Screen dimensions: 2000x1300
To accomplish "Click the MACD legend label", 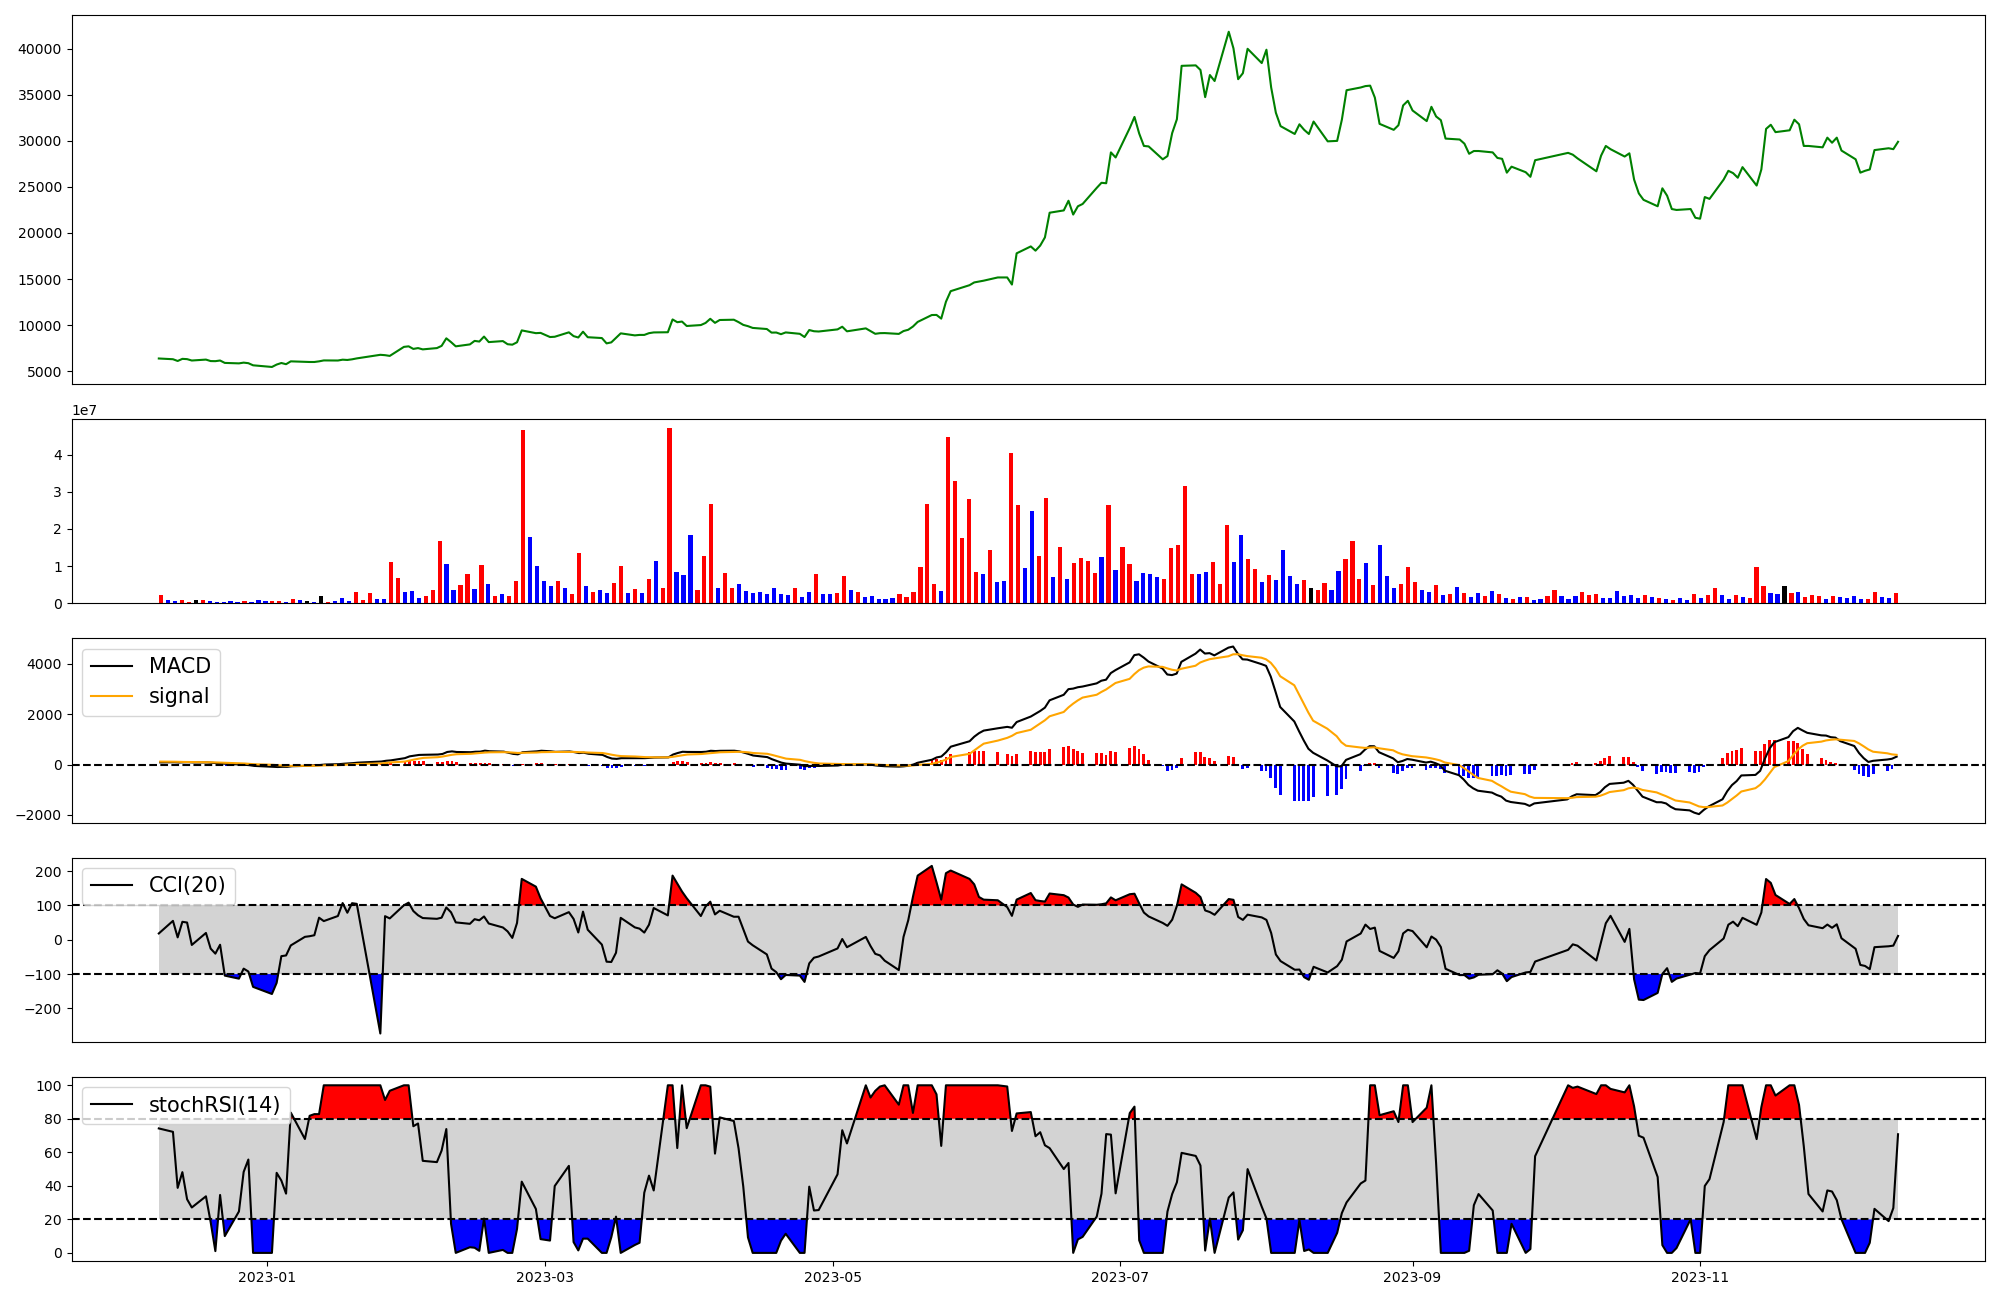I will click(x=179, y=666).
